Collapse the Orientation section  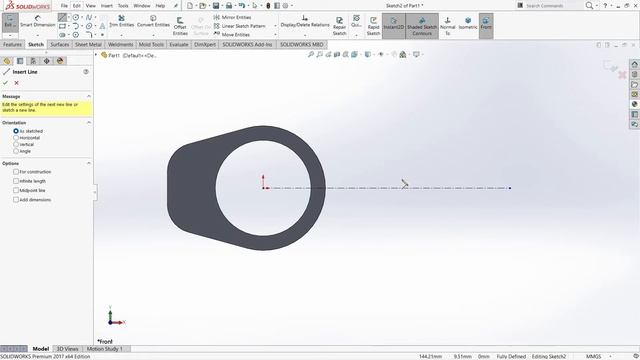pyautogui.click(x=89, y=122)
